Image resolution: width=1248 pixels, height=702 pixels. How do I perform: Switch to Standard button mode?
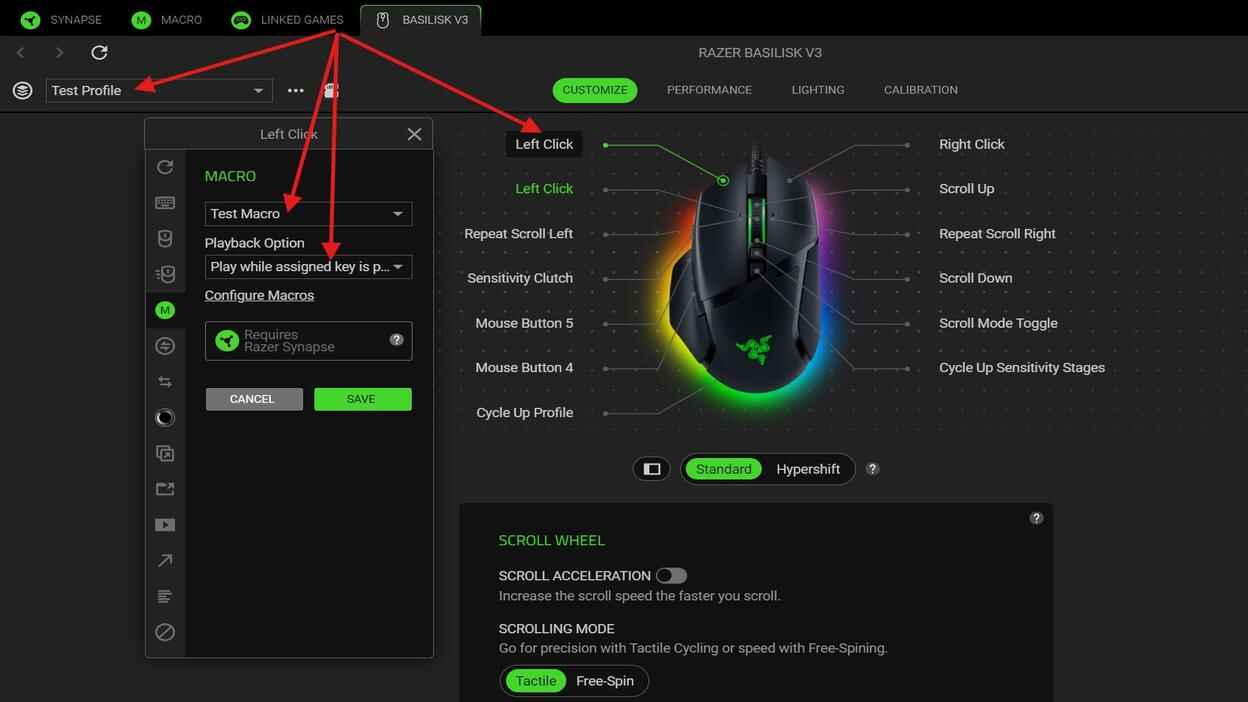point(724,469)
